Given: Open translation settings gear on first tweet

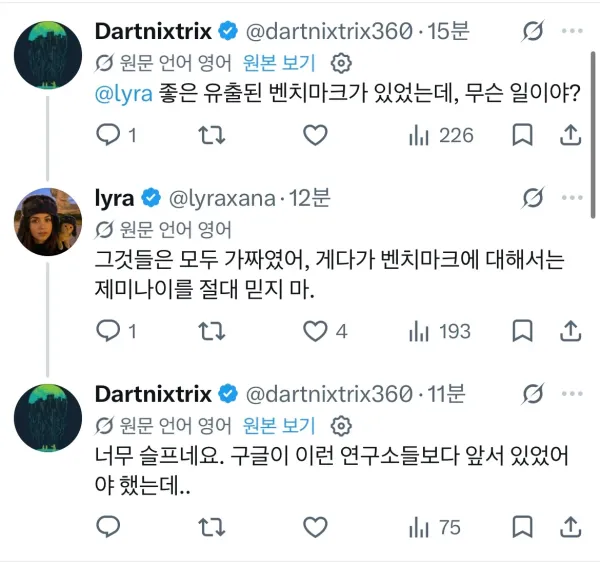Looking at the screenshot, I should 341,63.
